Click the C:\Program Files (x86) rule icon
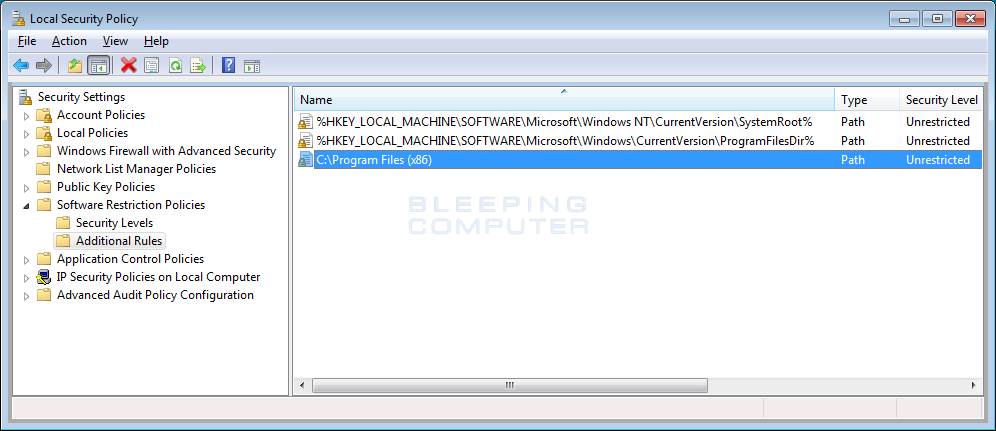The image size is (996, 431). tap(306, 160)
